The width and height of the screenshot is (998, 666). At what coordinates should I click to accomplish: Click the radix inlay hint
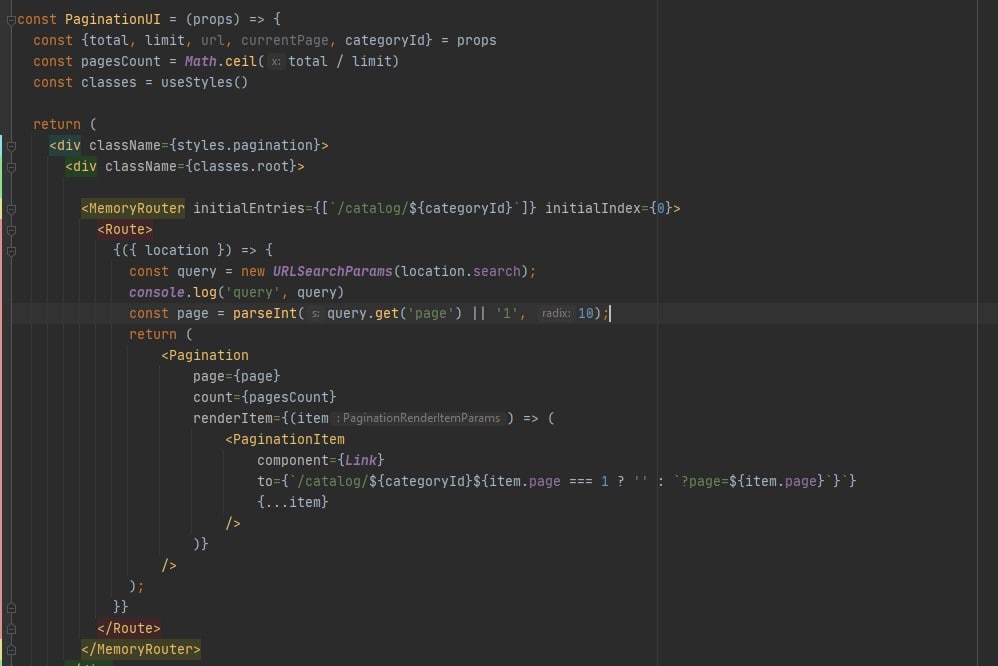click(x=556, y=313)
